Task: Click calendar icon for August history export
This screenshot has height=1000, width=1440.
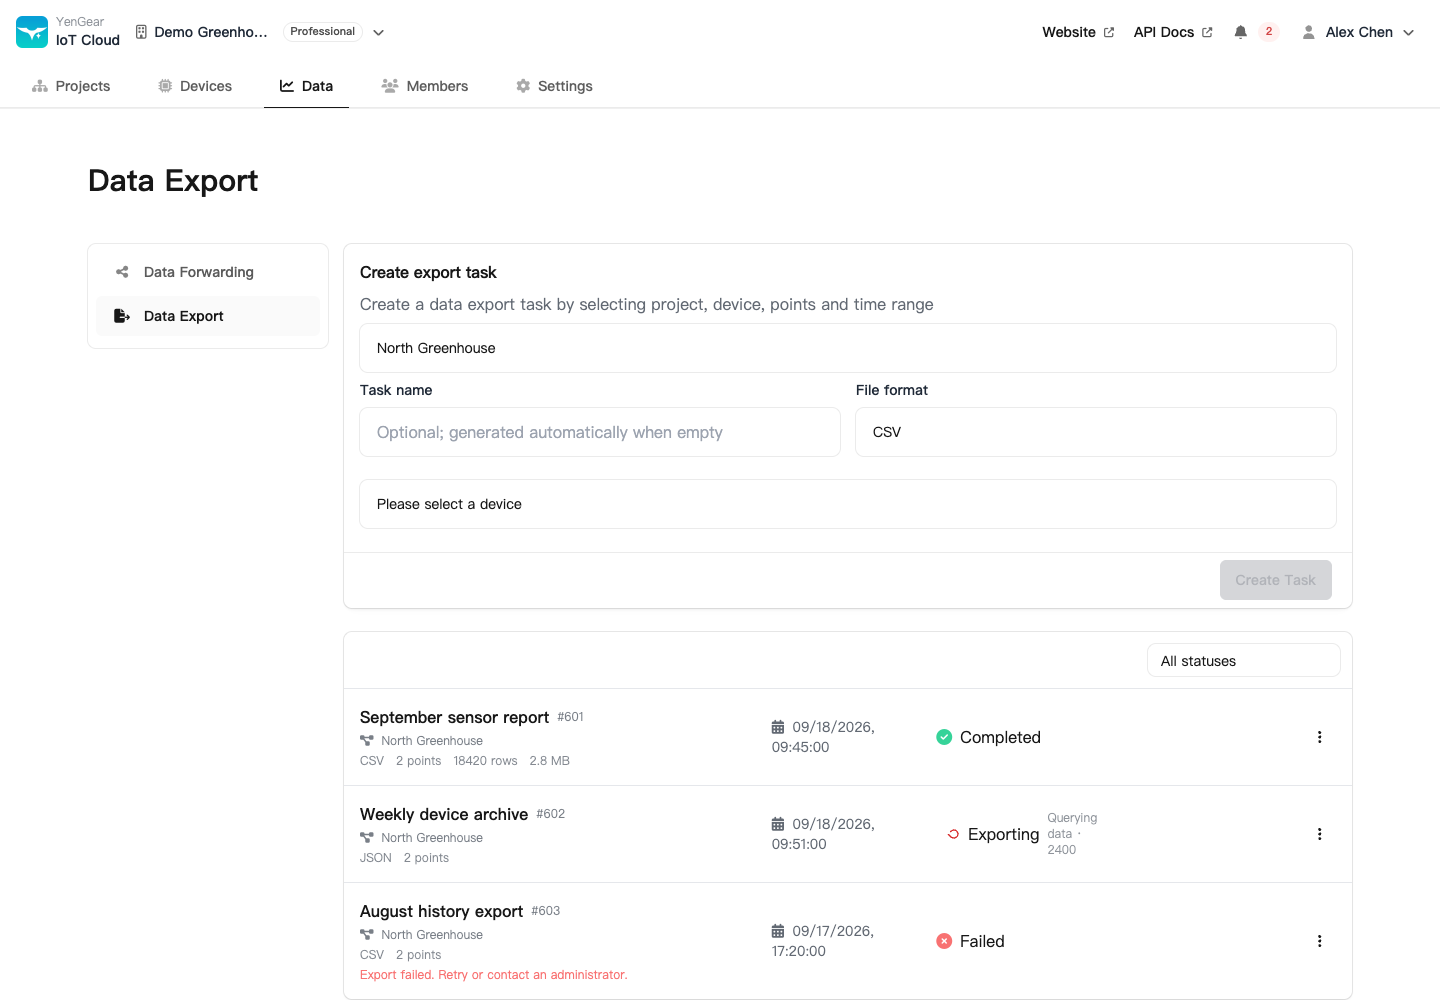Action: 778,931
